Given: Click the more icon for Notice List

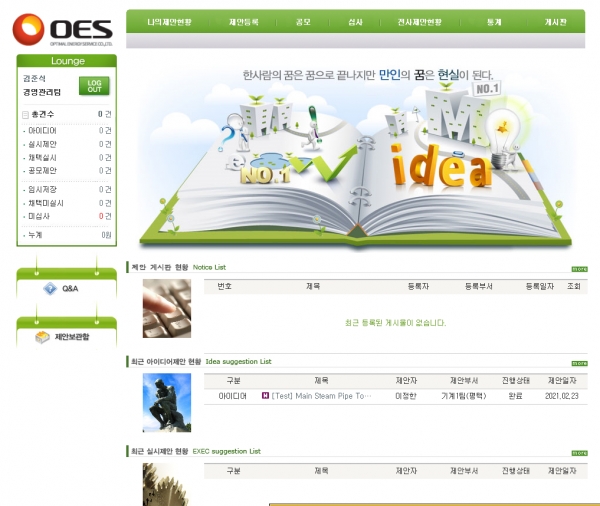Looking at the screenshot, I should pos(578,268).
